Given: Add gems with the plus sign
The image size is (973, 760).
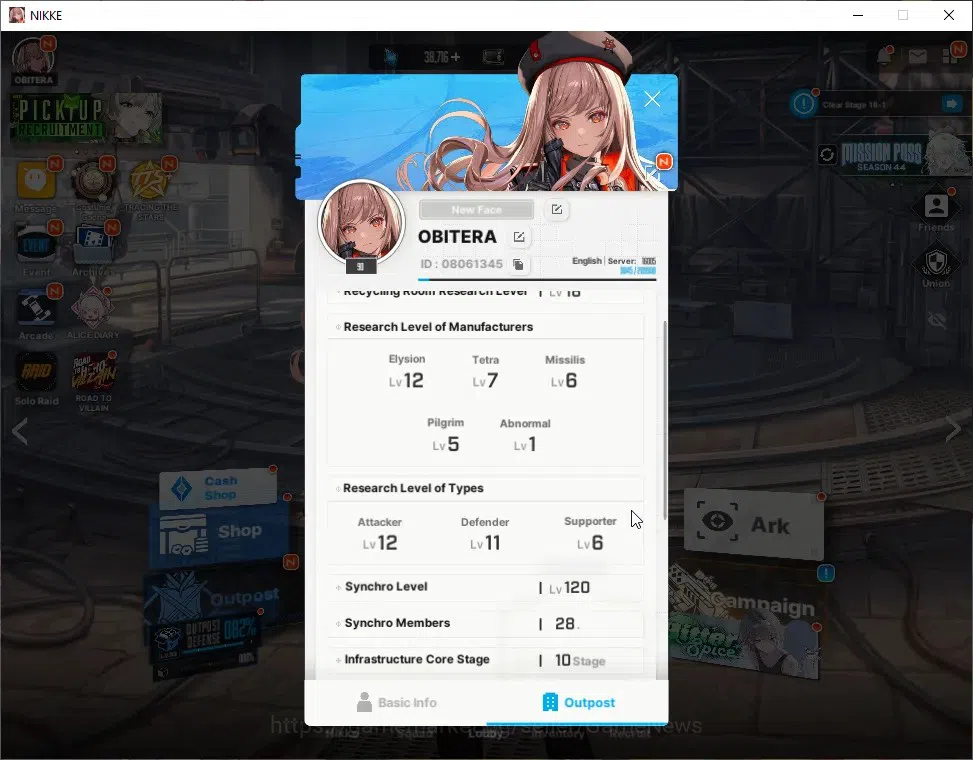Looking at the screenshot, I should pos(456,57).
